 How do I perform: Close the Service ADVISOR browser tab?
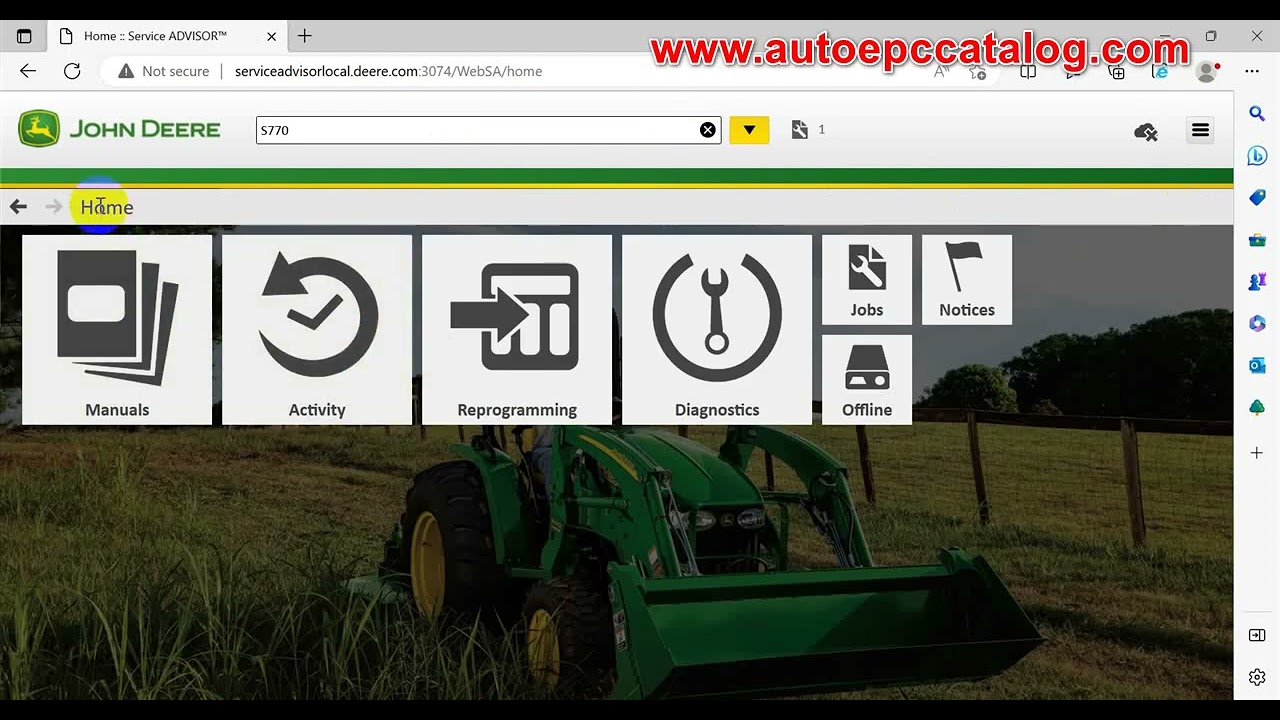tap(271, 36)
